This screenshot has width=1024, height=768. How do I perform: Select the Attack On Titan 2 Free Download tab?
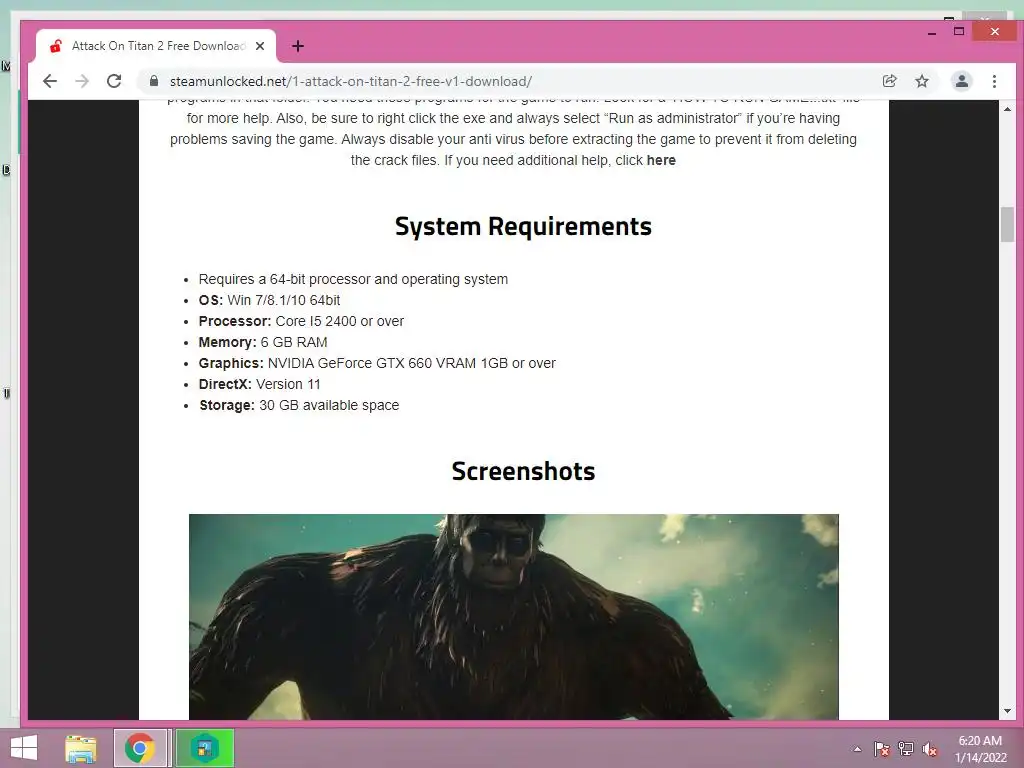(x=156, y=46)
